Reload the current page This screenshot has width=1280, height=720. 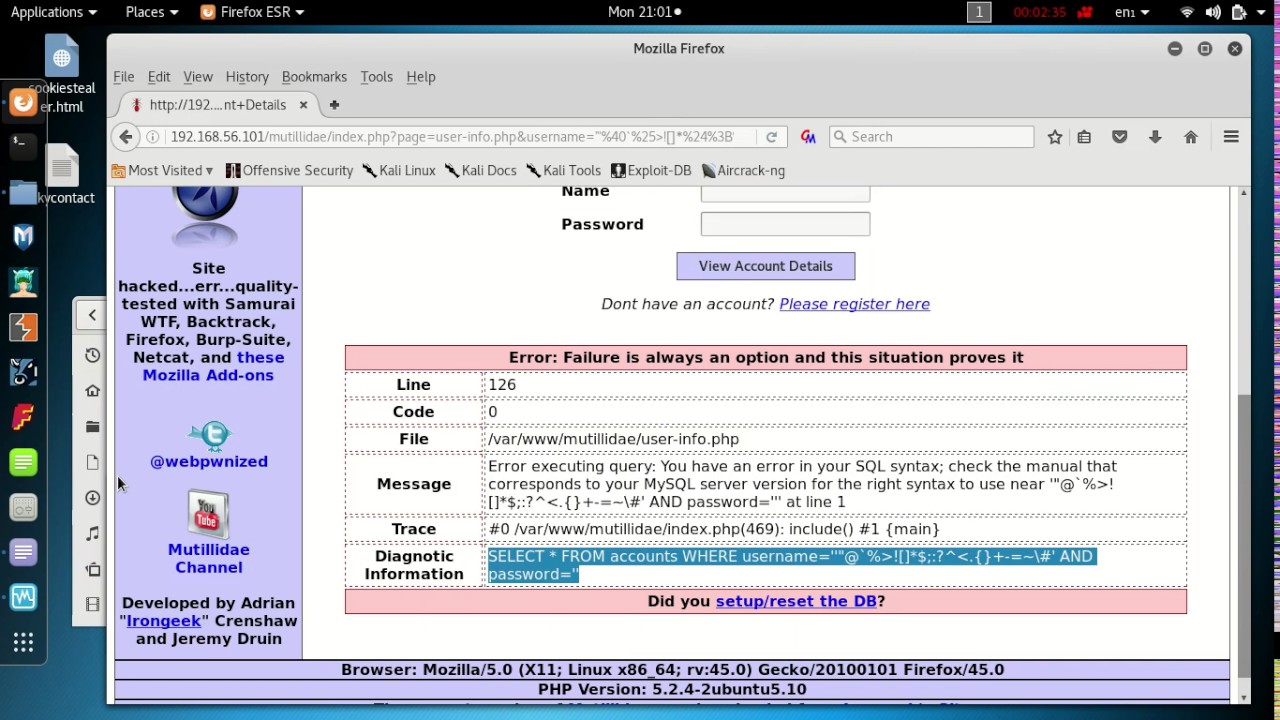tap(771, 137)
